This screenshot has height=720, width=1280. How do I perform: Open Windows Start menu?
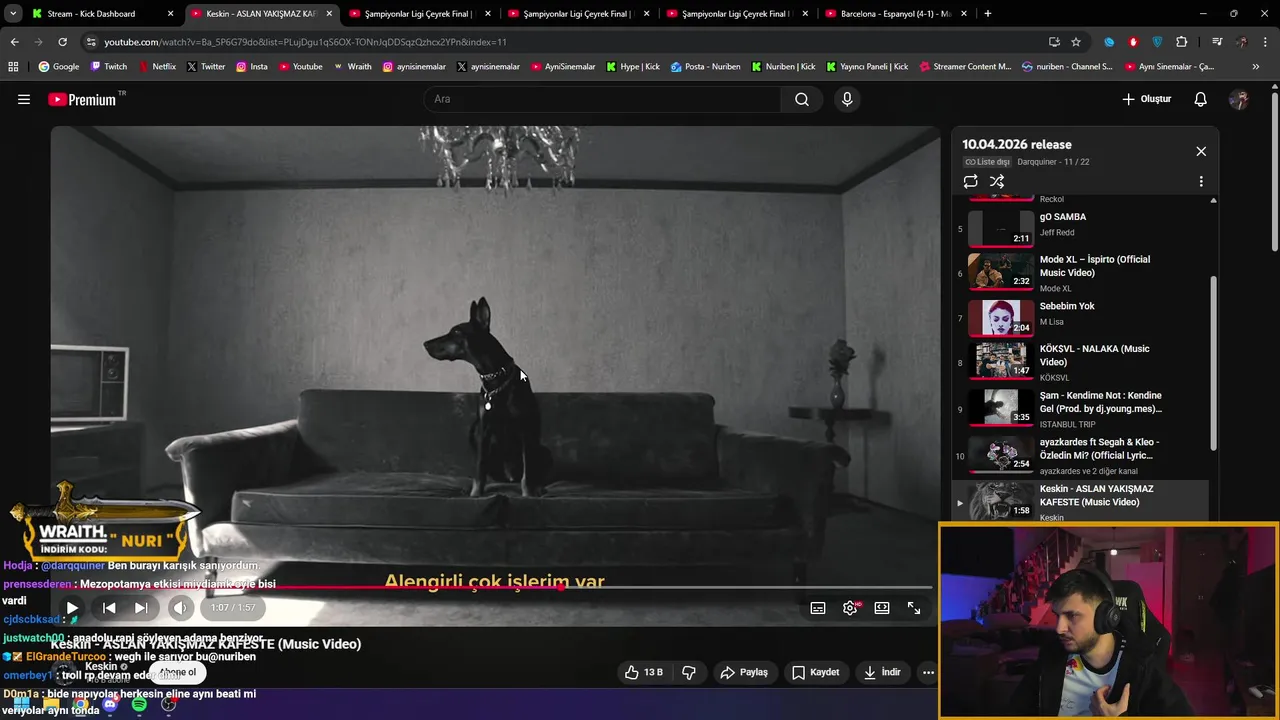tap(20, 705)
